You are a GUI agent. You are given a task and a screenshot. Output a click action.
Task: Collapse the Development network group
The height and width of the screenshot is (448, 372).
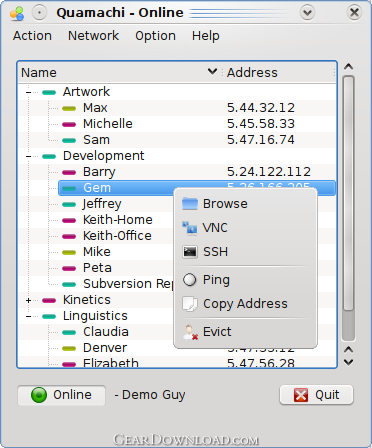pyautogui.click(x=29, y=156)
